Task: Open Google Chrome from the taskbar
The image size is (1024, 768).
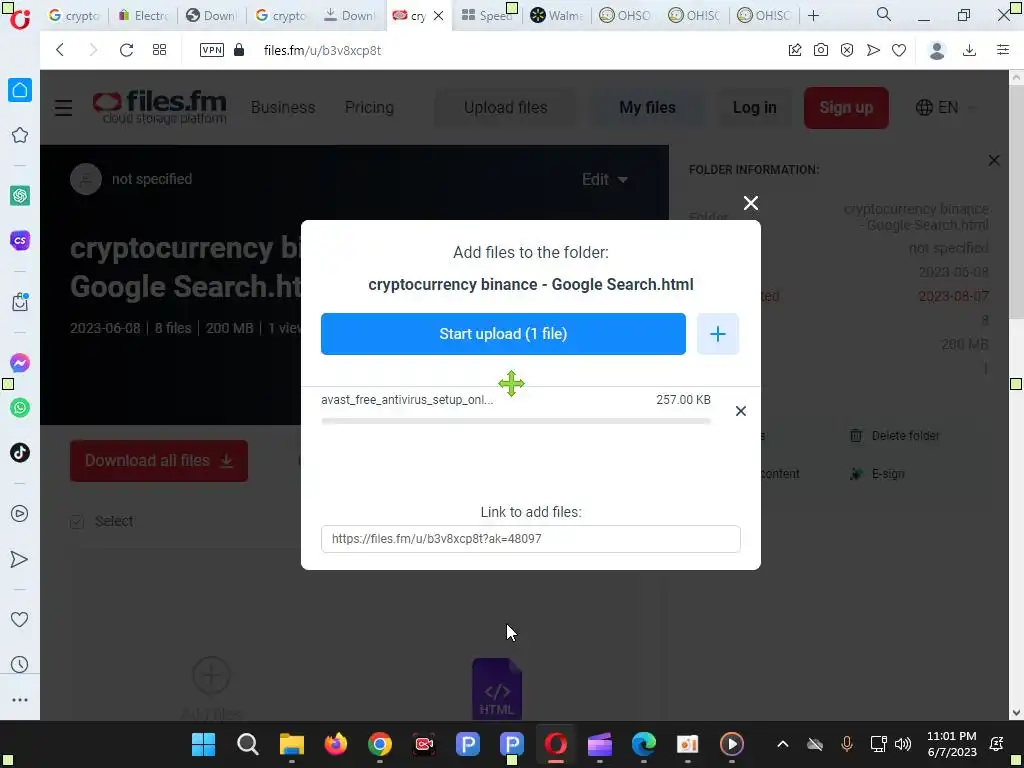Action: [379, 744]
